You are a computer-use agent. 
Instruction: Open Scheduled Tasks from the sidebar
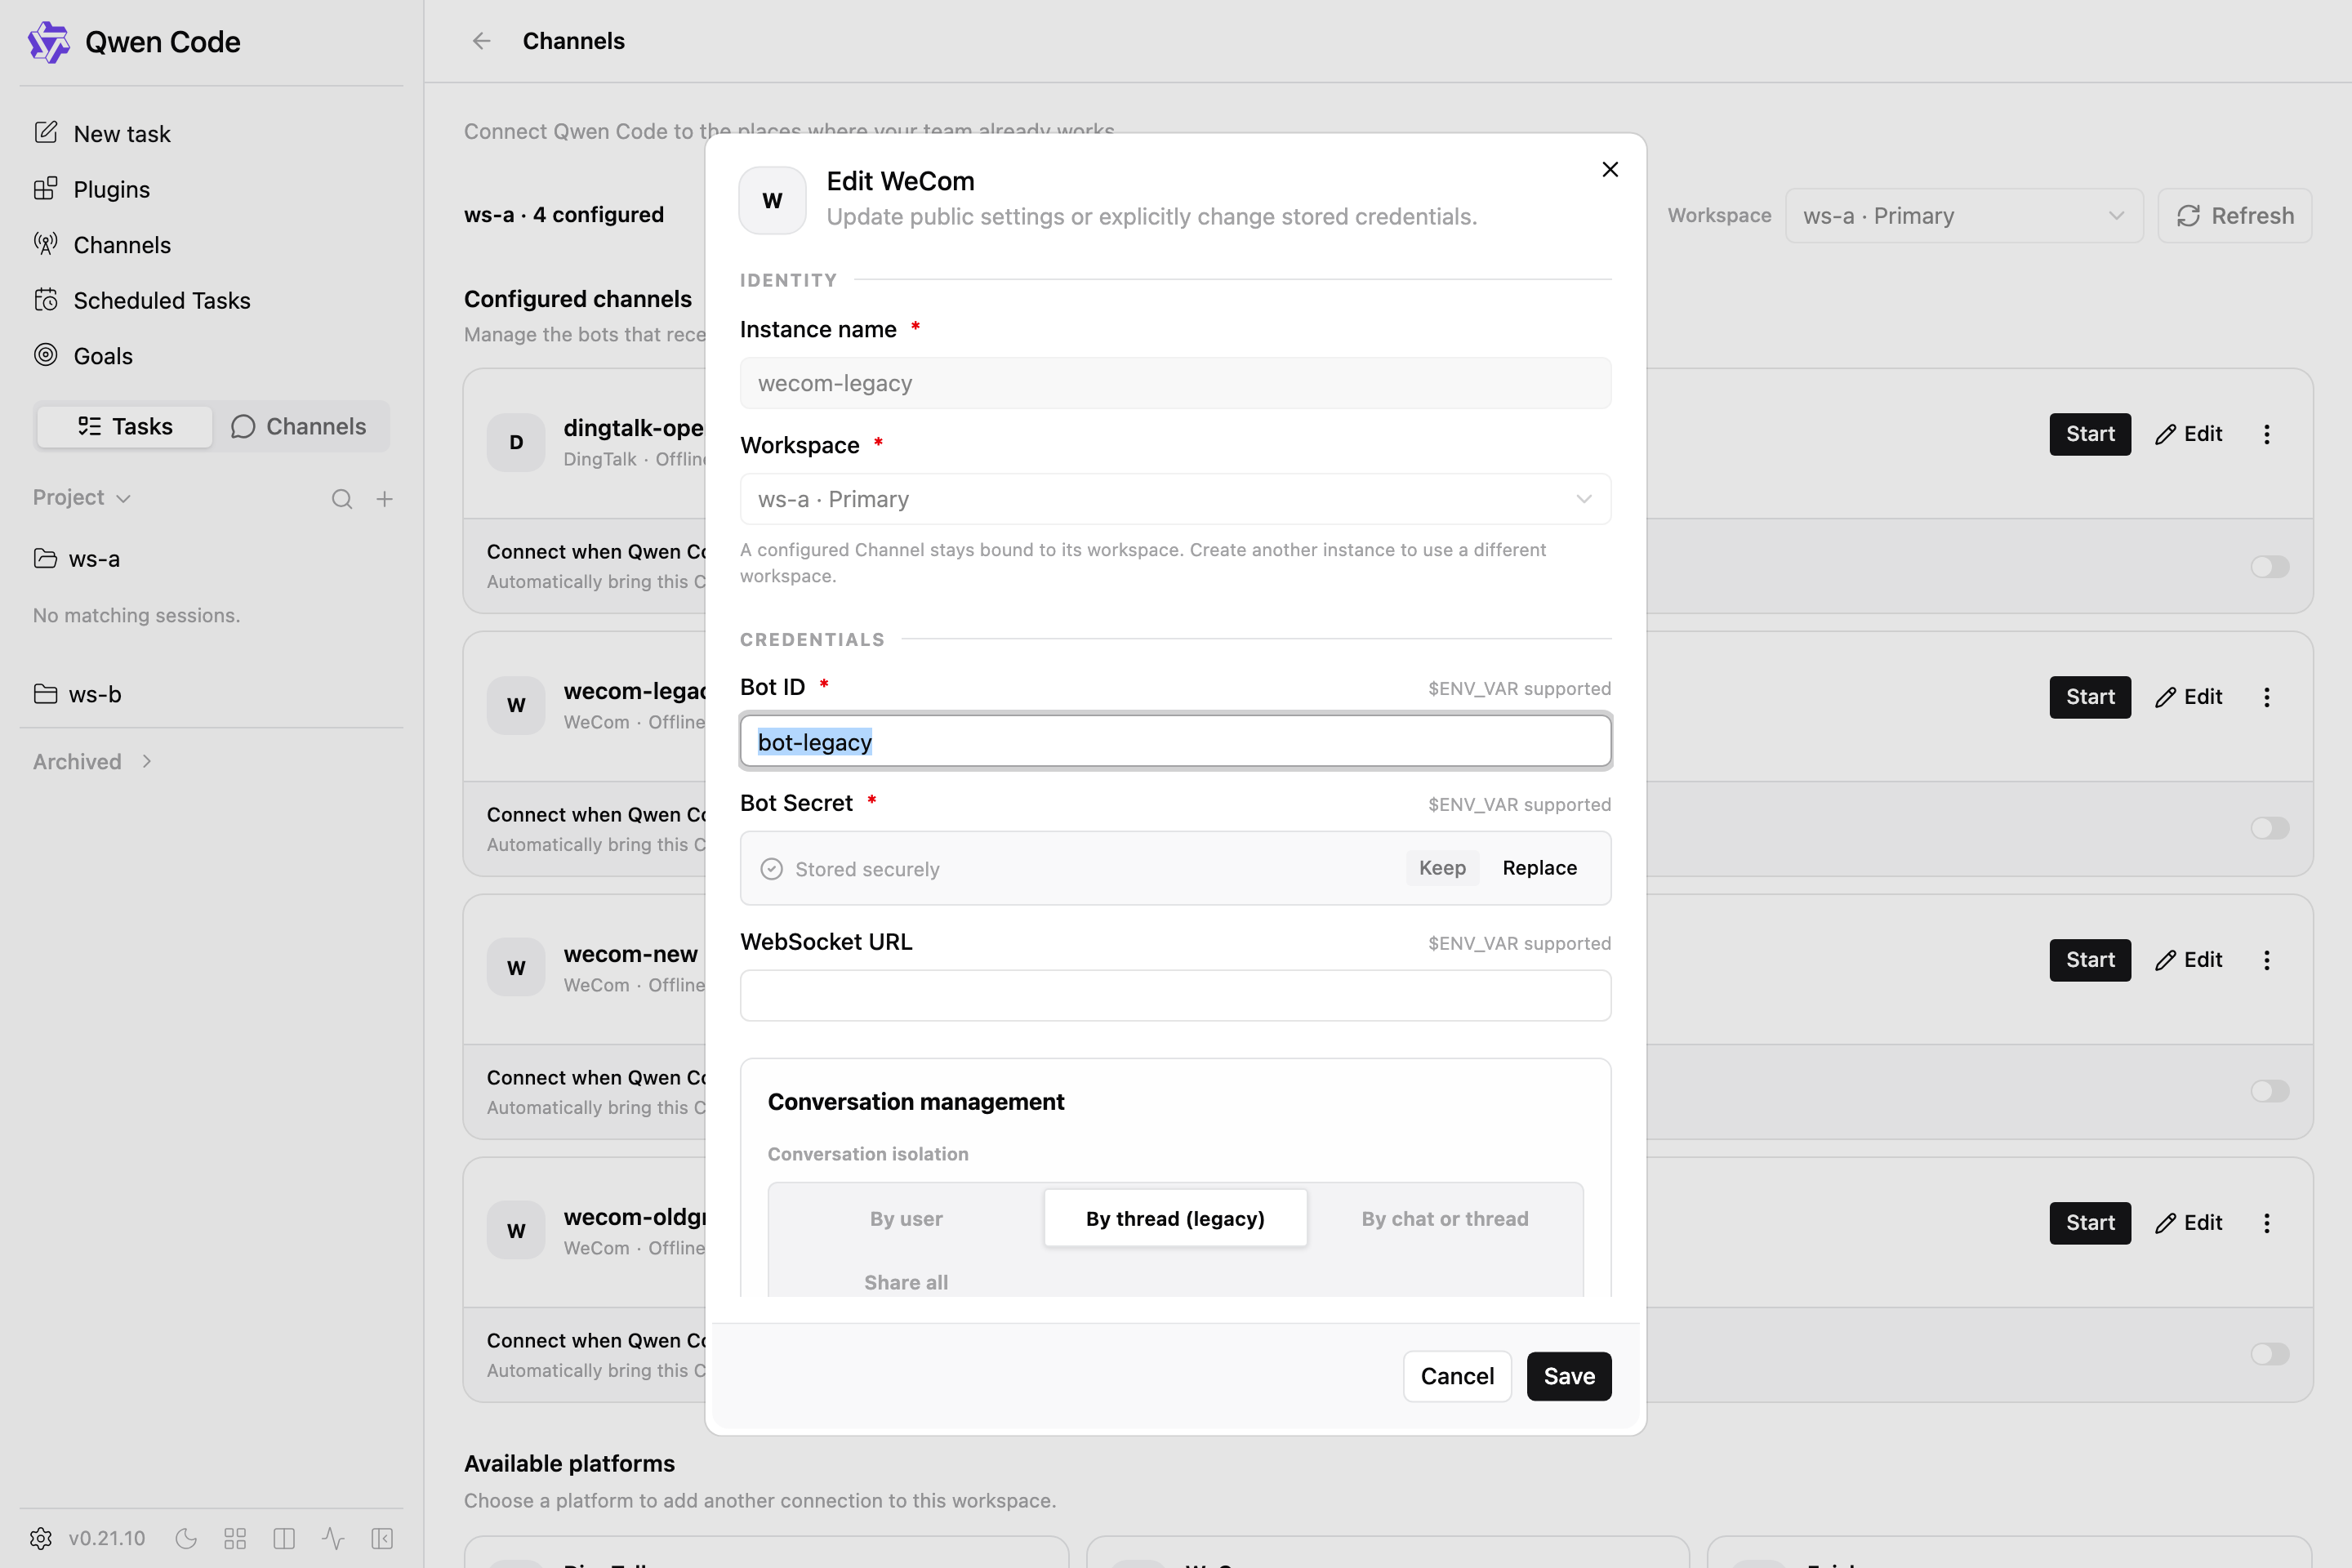point(142,300)
